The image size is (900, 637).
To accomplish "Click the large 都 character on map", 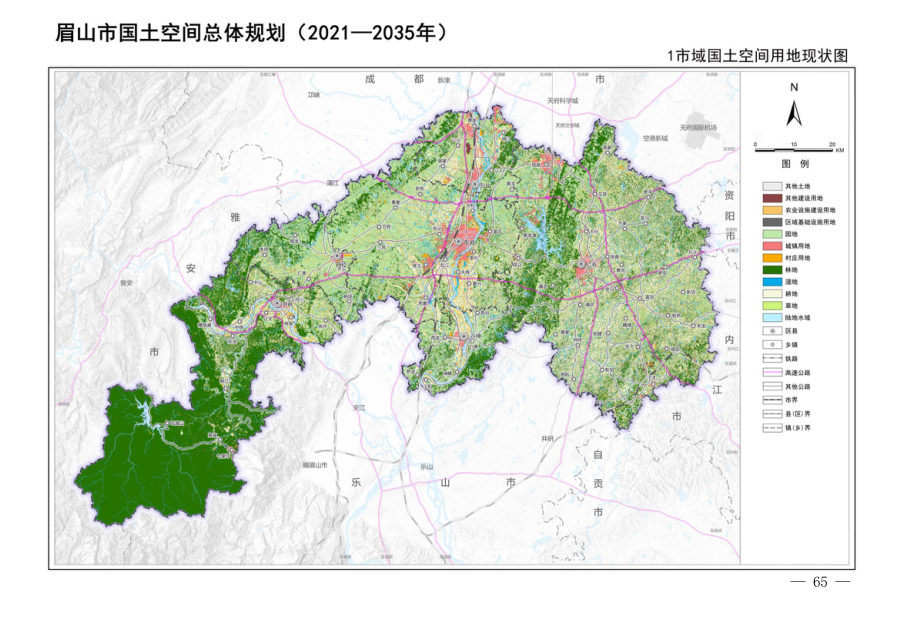I will (x=419, y=79).
